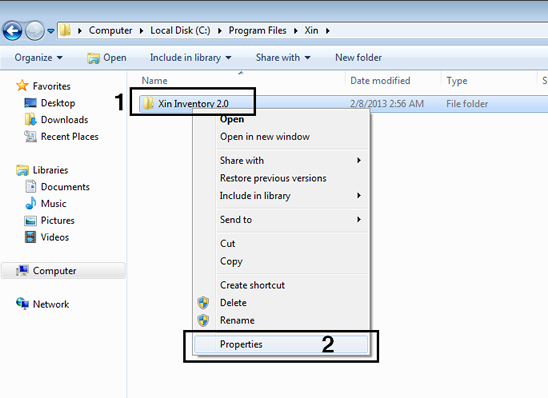
Task: Expand the arrow after Computer in path
Action: point(142,31)
